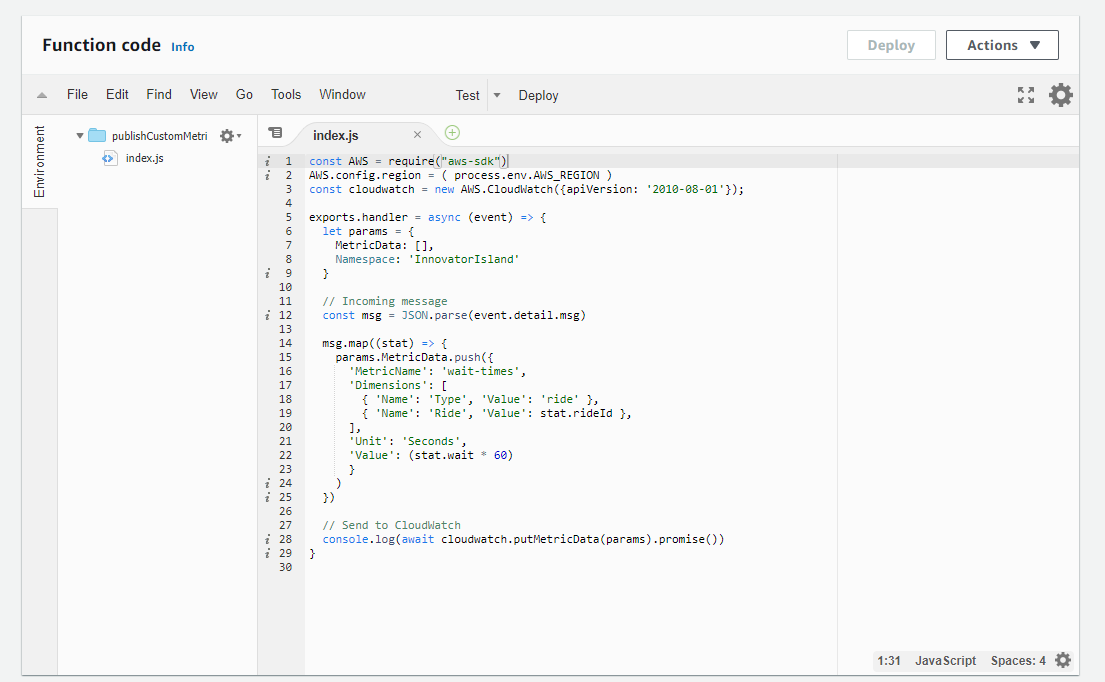Toggle the Environment side panel
Screen dimensions: 1105x682
(x=40, y=162)
